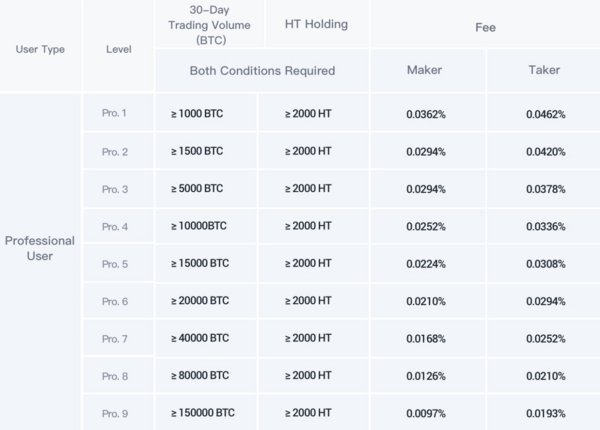600x430 pixels.
Task: Select the Level column header
Action: [x=119, y=49]
